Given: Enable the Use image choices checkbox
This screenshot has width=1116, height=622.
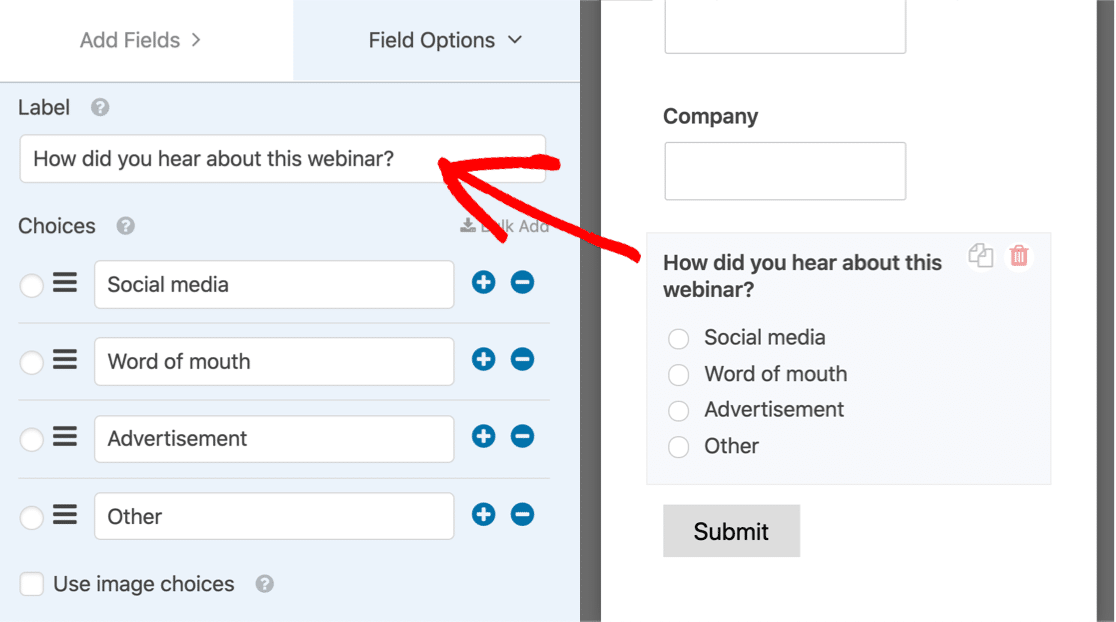Looking at the screenshot, I should tap(31, 584).
